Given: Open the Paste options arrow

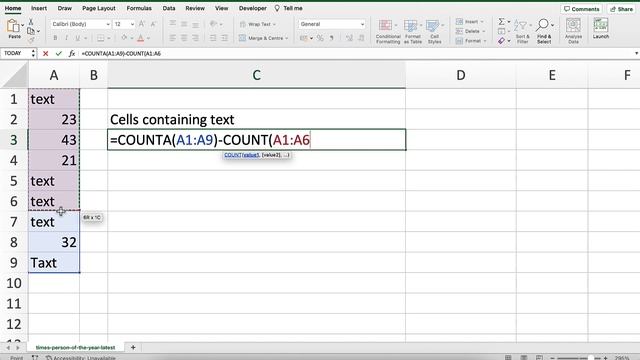Looking at the screenshot, I should (22, 25).
